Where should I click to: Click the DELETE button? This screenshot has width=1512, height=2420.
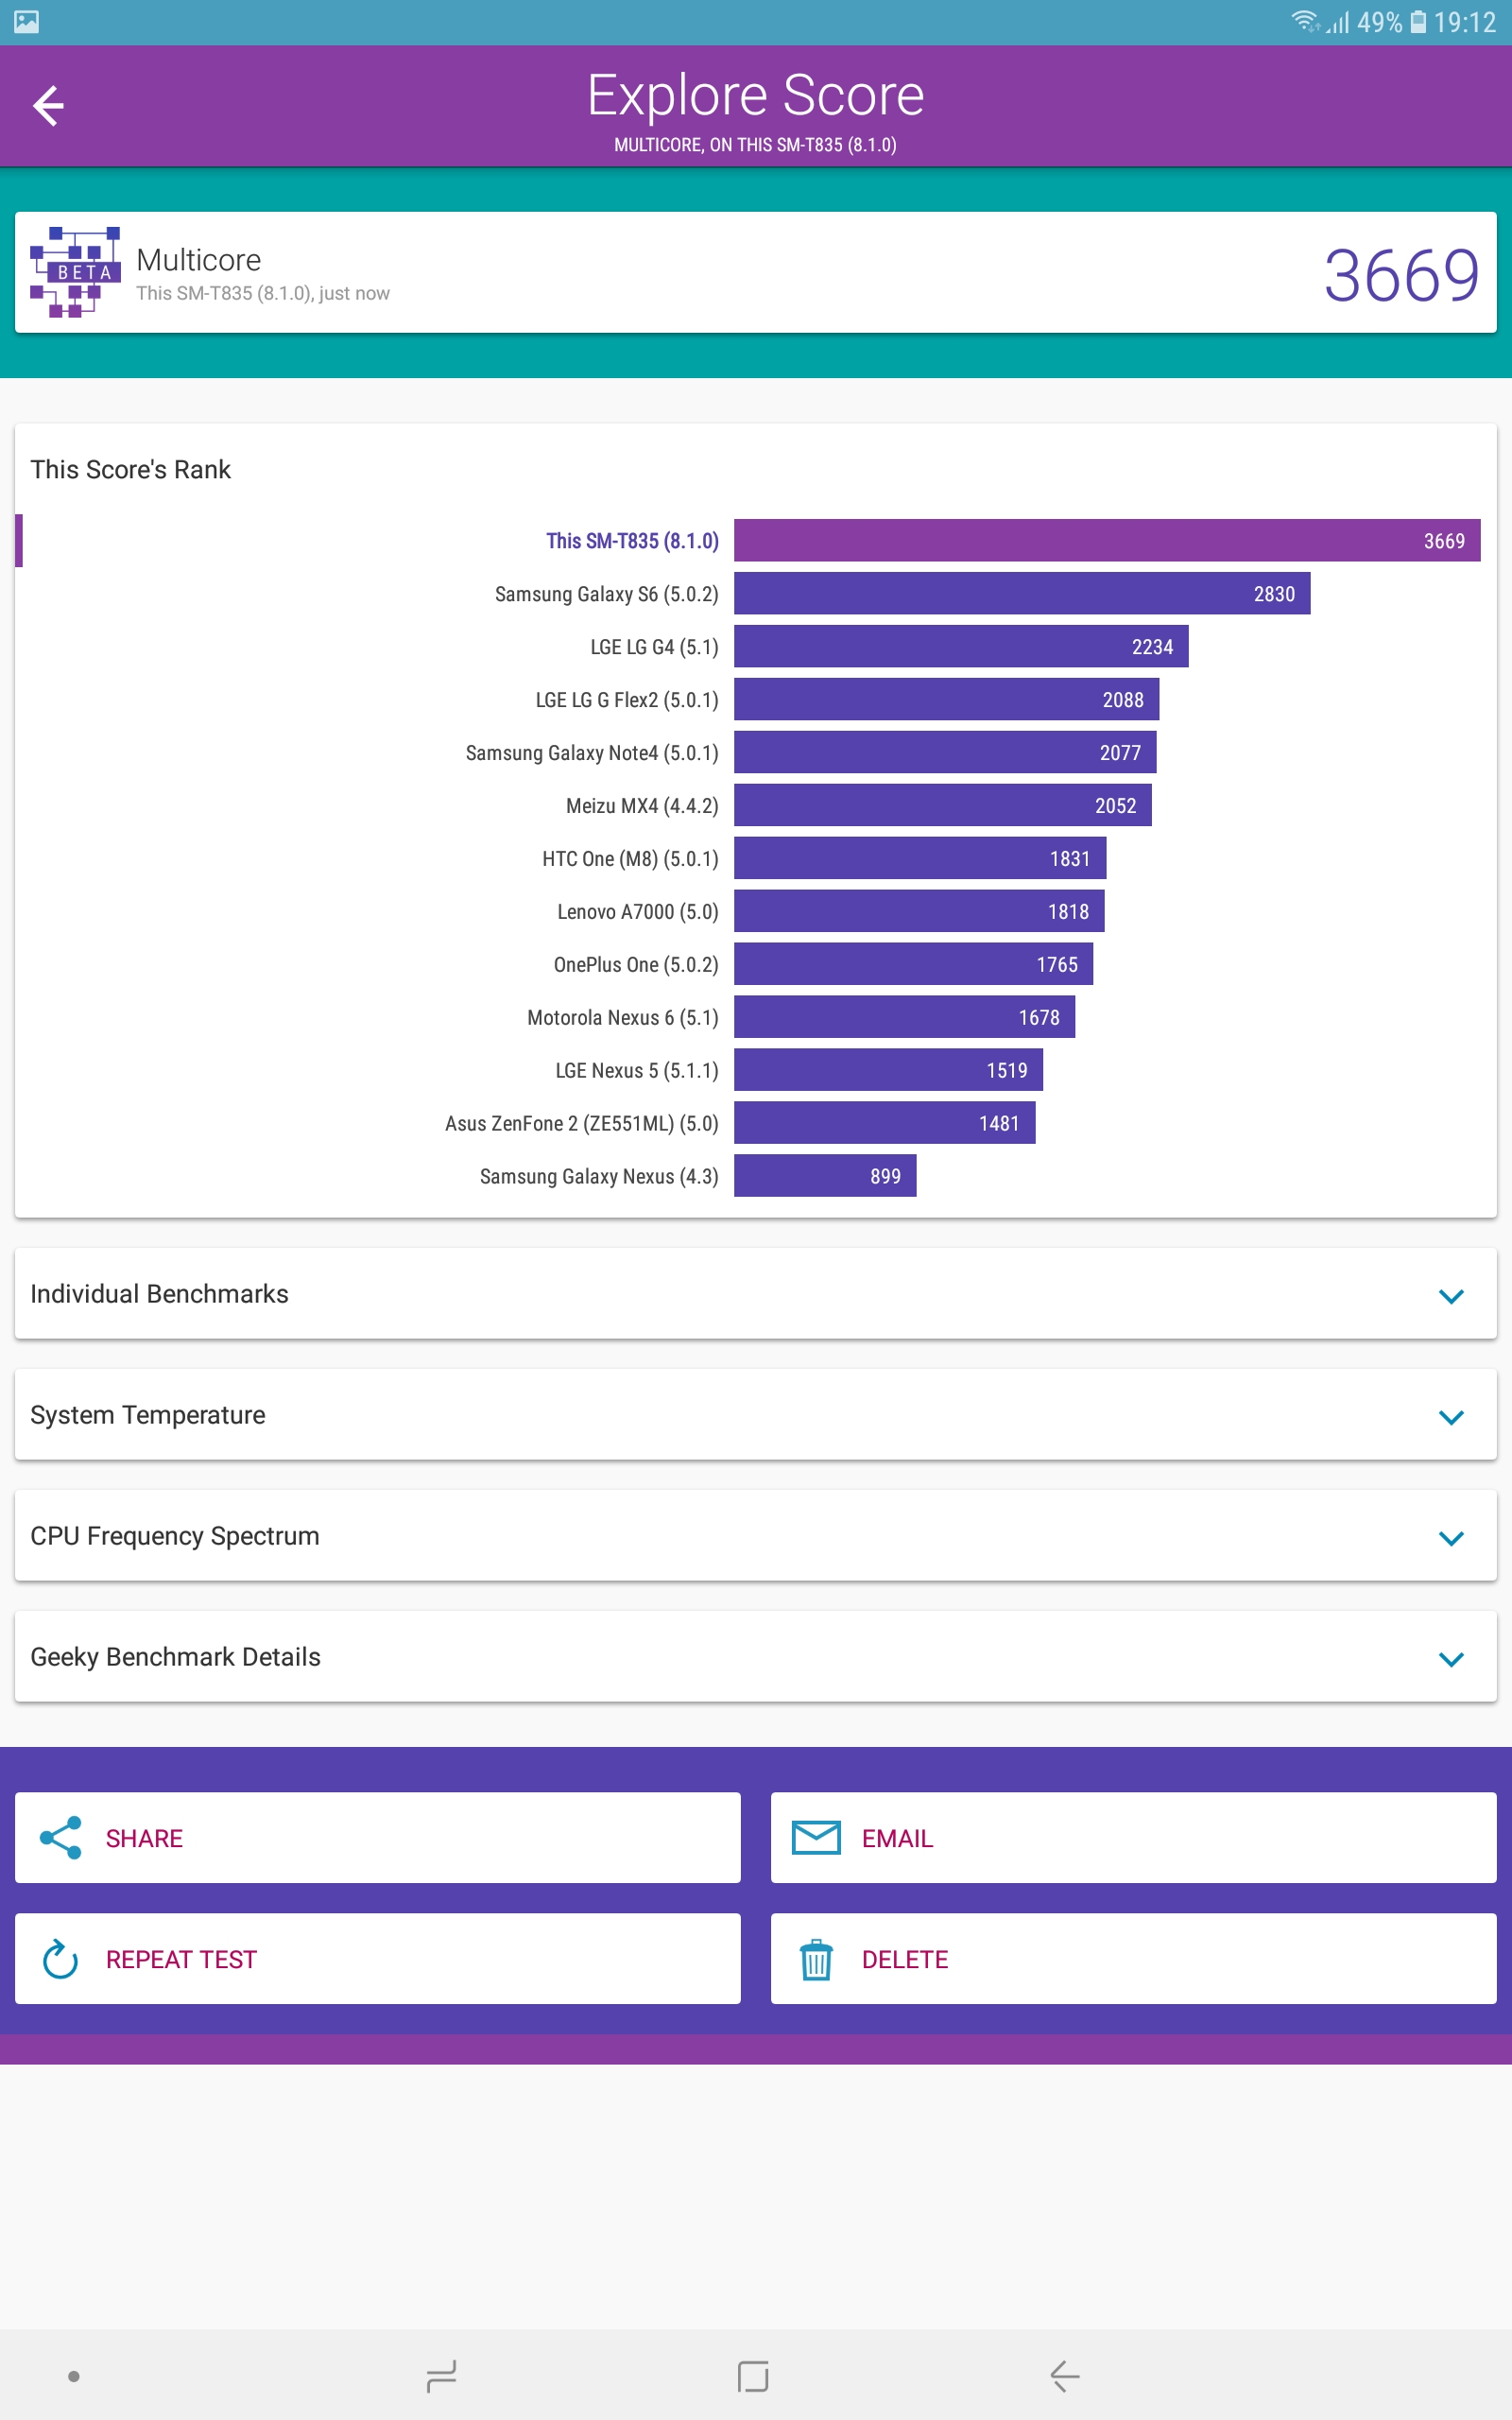1134,1958
